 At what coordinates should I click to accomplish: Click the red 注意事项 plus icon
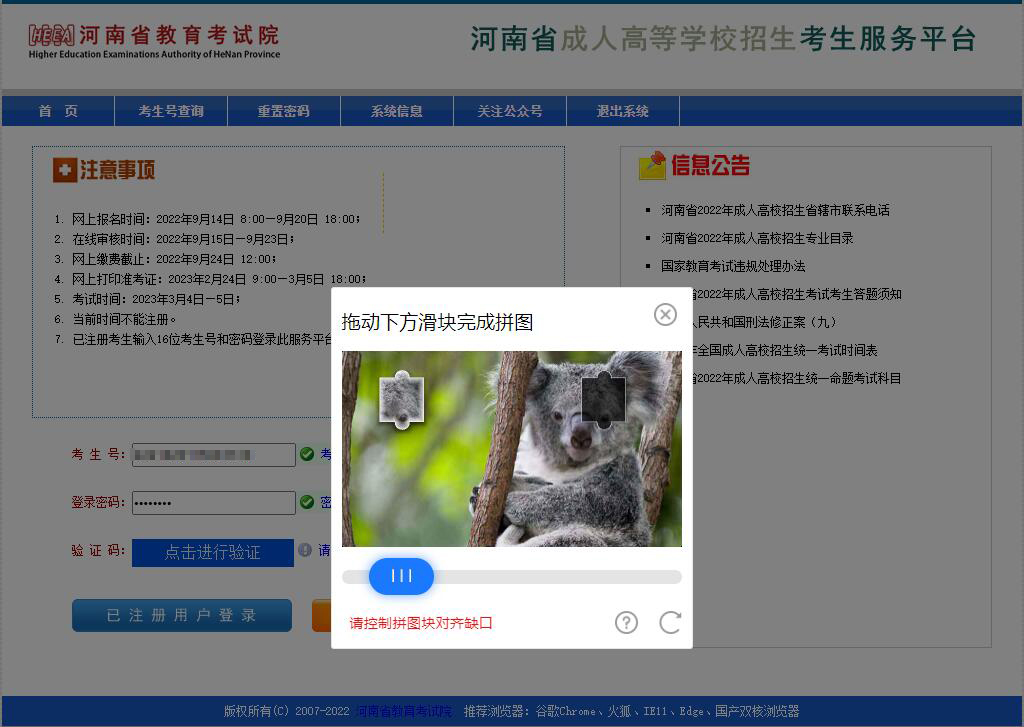click(x=65, y=170)
